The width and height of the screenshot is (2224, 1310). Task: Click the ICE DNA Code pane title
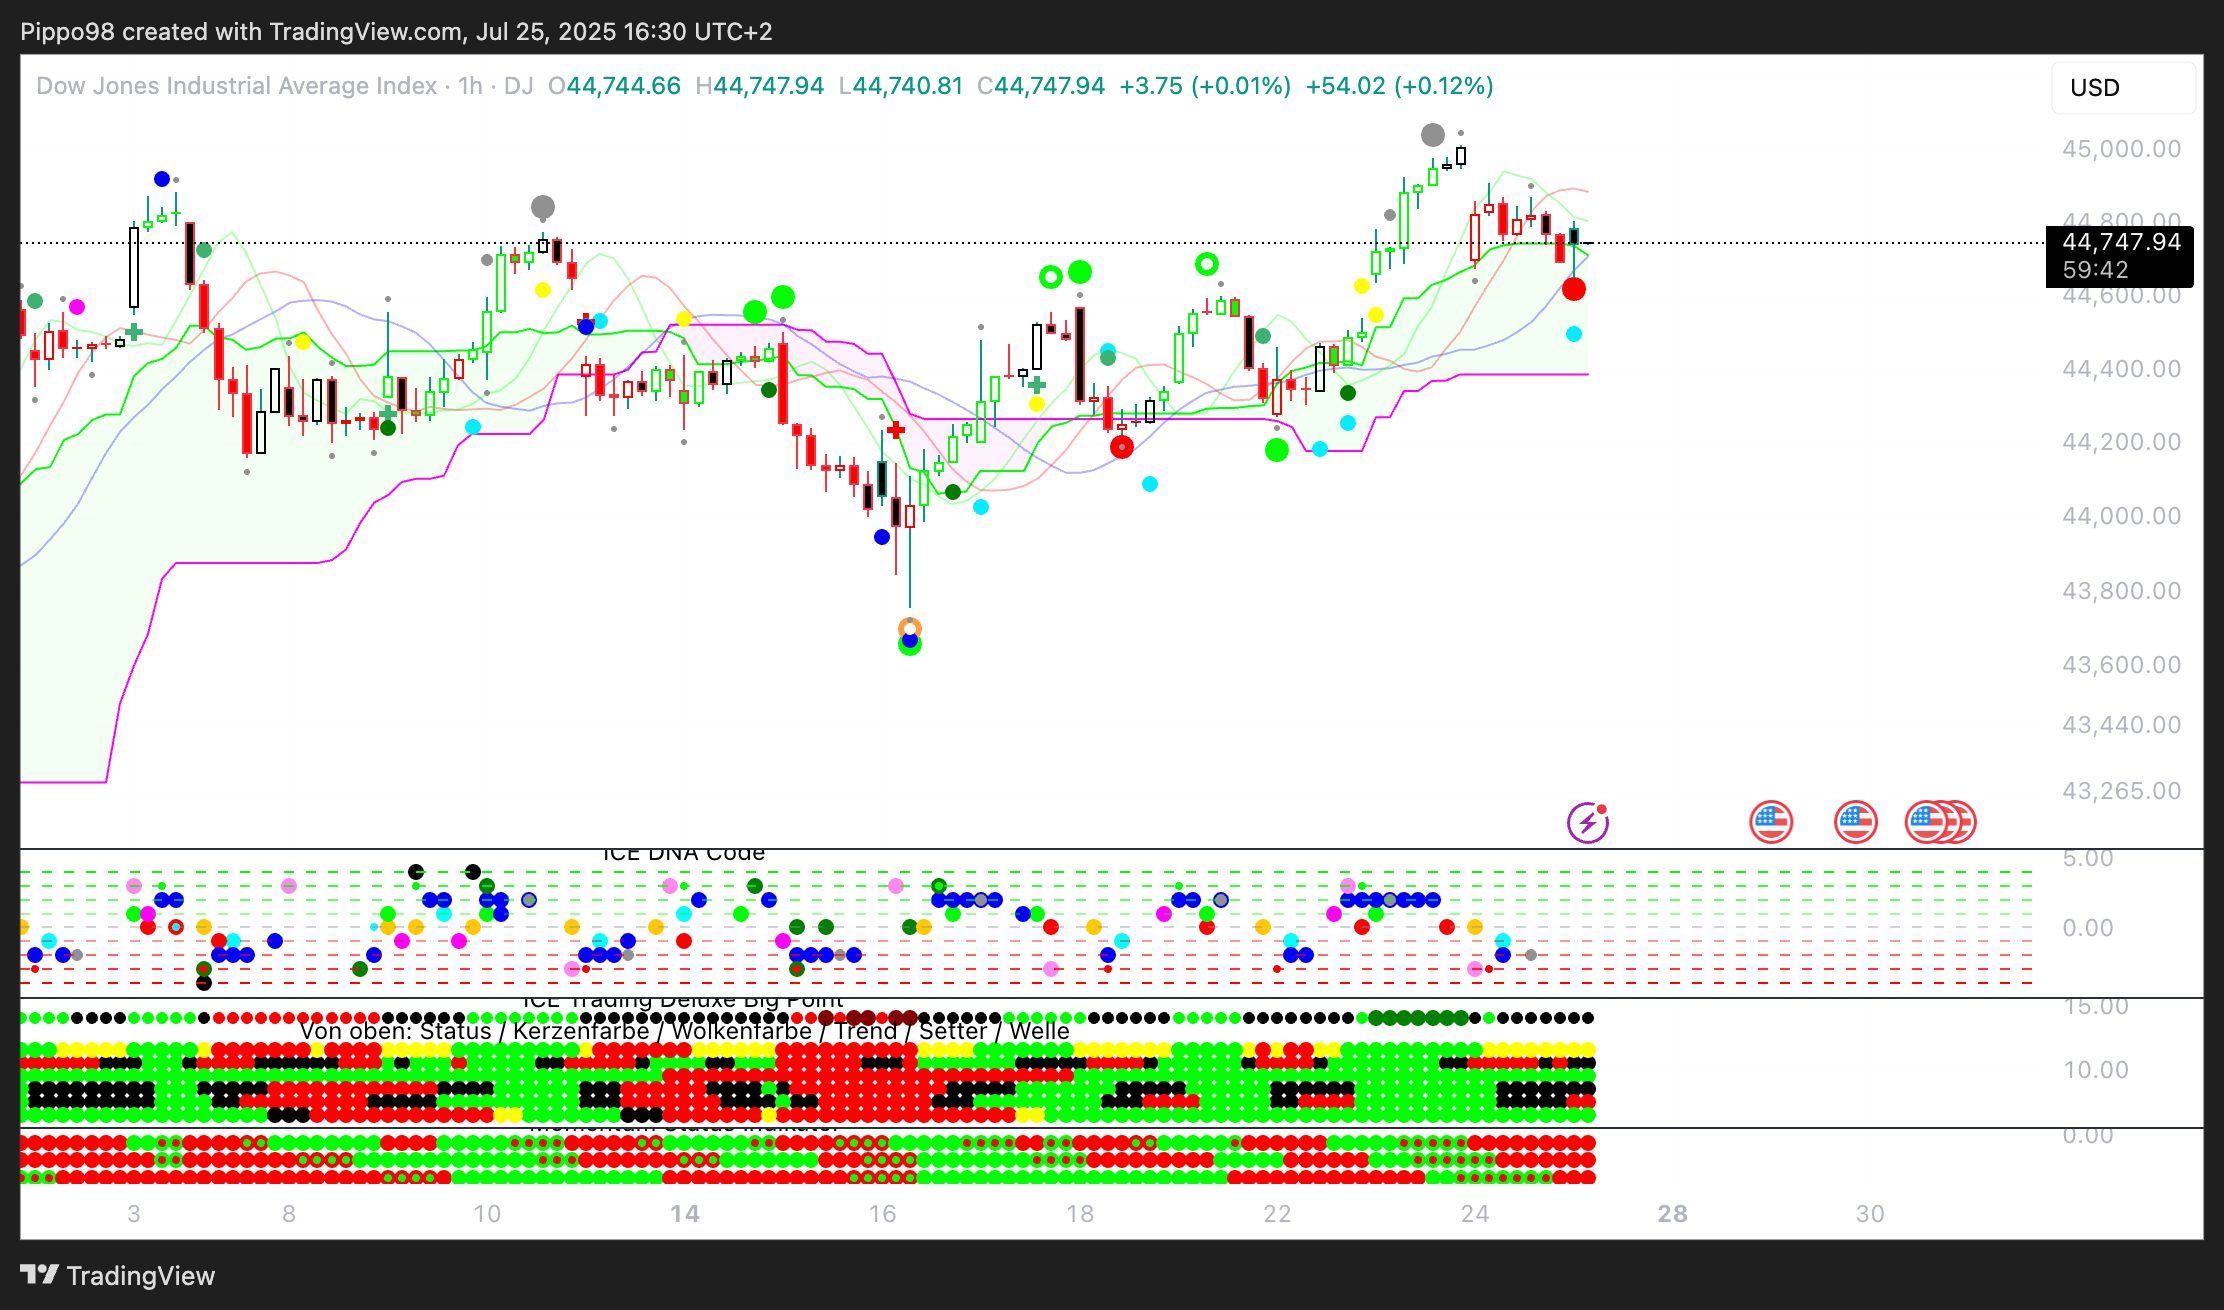click(x=684, y=853)
